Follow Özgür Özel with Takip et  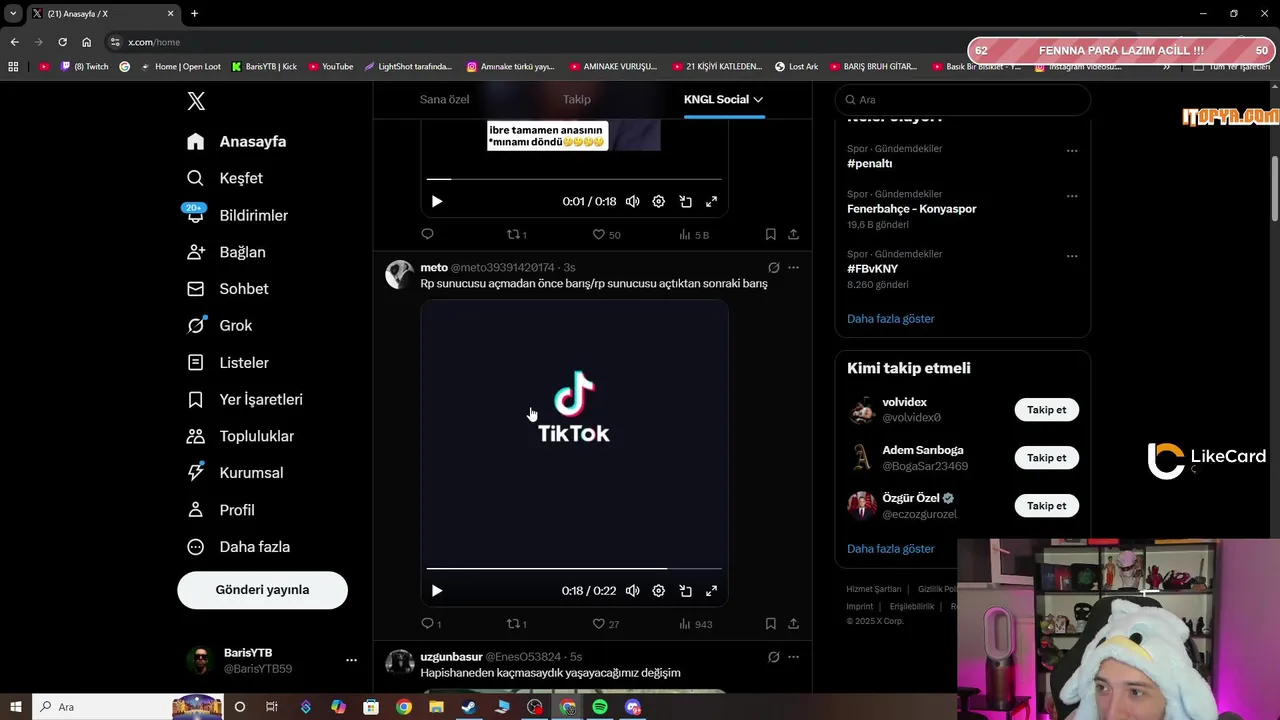pyautogui.click(x=1046, y=506)
